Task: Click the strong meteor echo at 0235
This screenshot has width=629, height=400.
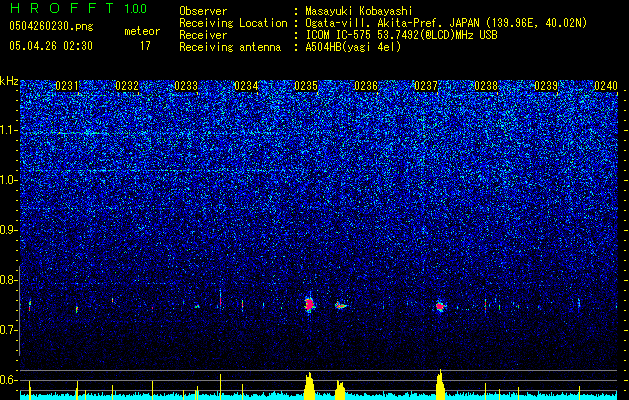Action: tap(309, 305)
